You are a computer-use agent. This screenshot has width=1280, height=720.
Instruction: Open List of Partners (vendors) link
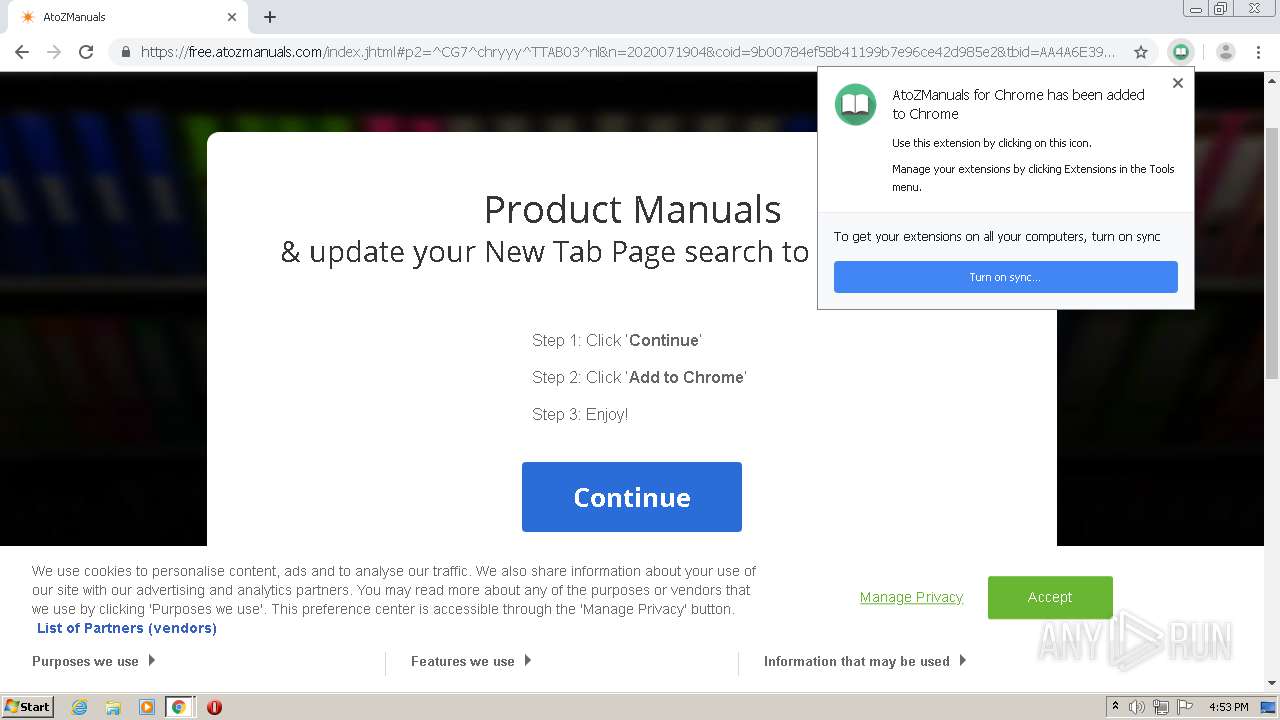[127, 628]
